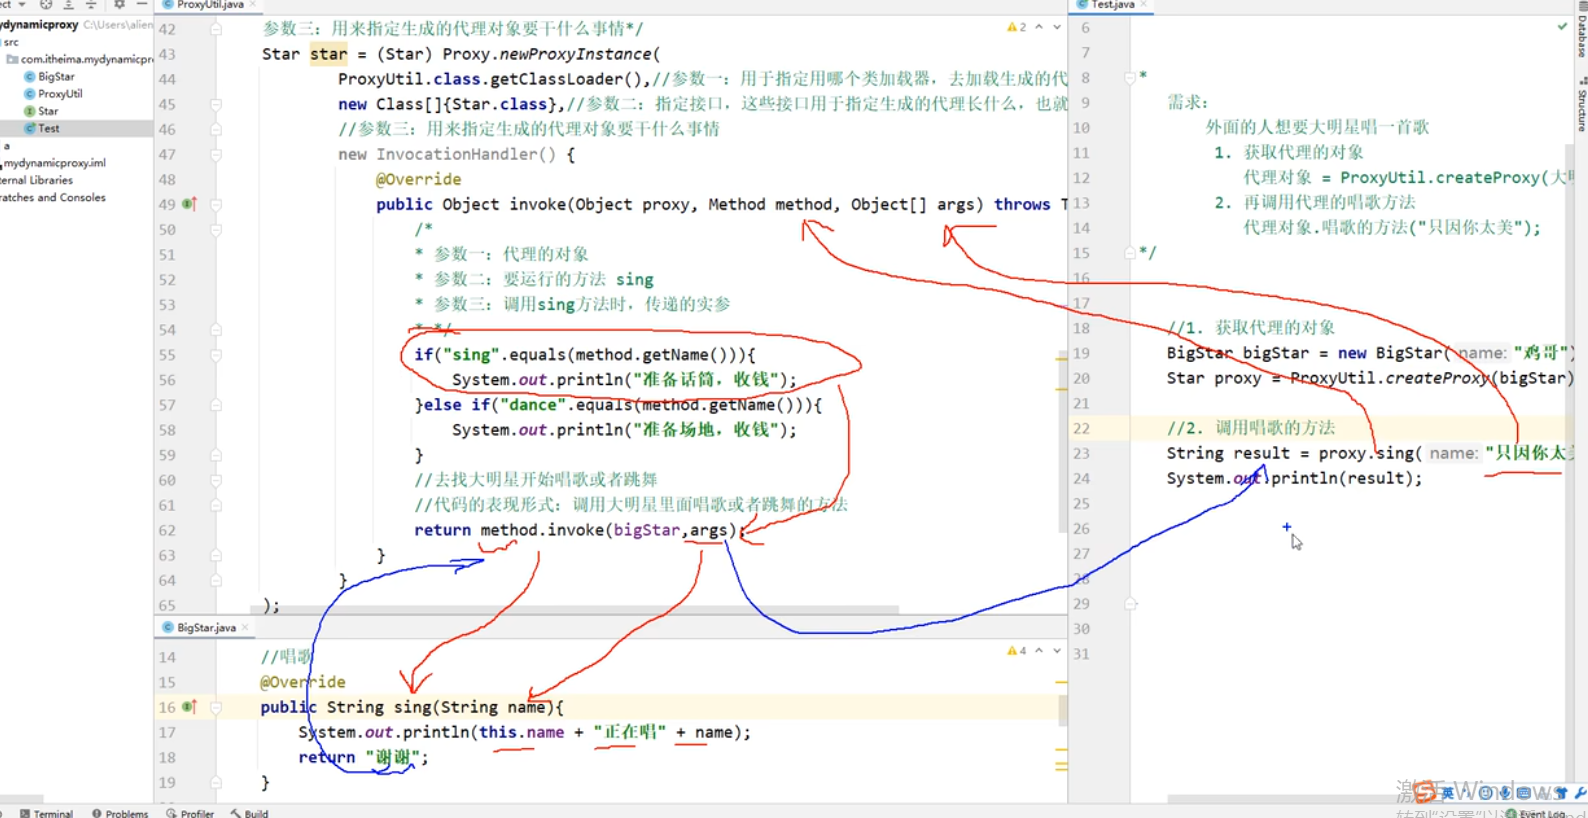Go to next highlighted problem in ProxyUtil.java
The width and height of the screenshot is (1588, 818).
tap(1056, 28)
